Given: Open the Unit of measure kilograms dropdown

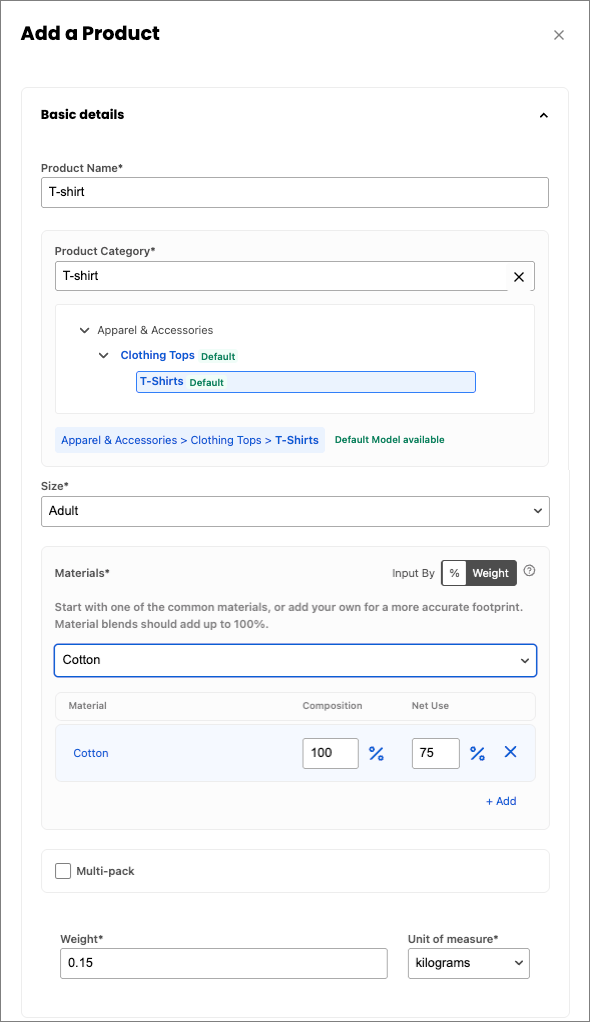Looking at the screenshot, I should (x=469, y=963).
